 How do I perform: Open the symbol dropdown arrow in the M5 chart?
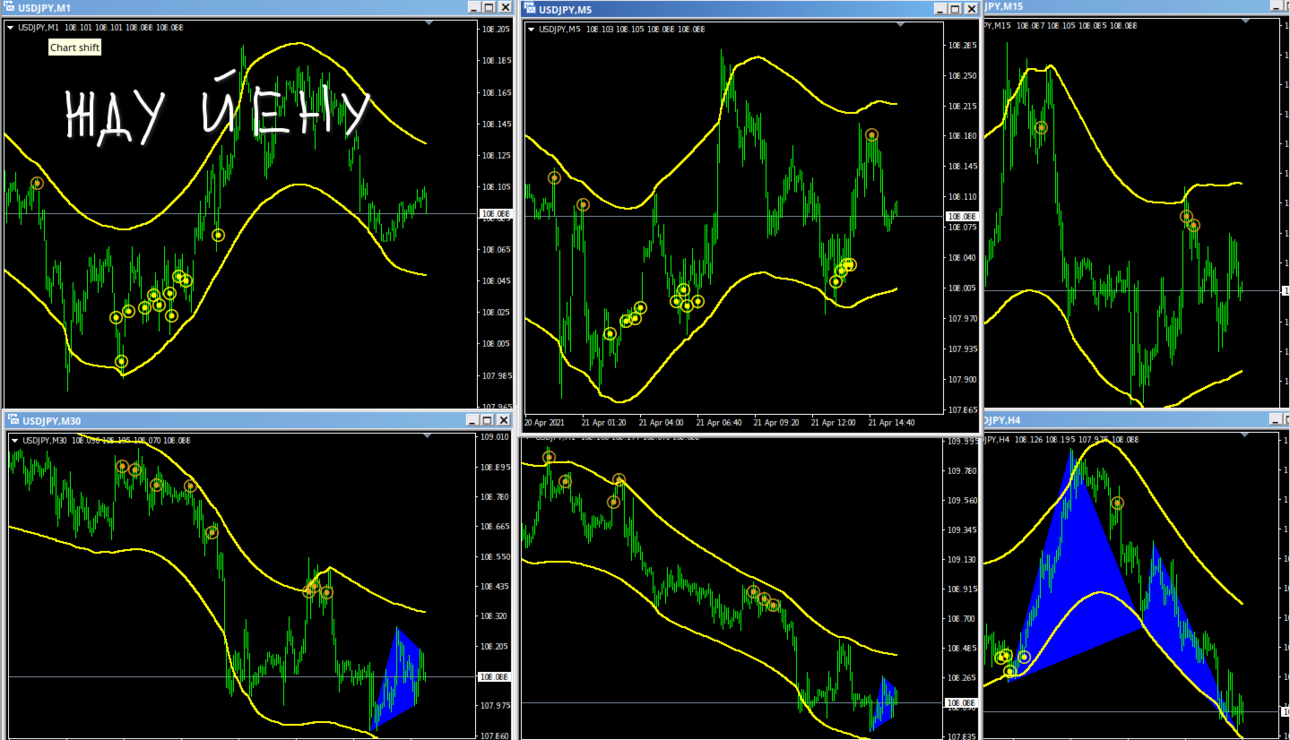click(531, 29)
